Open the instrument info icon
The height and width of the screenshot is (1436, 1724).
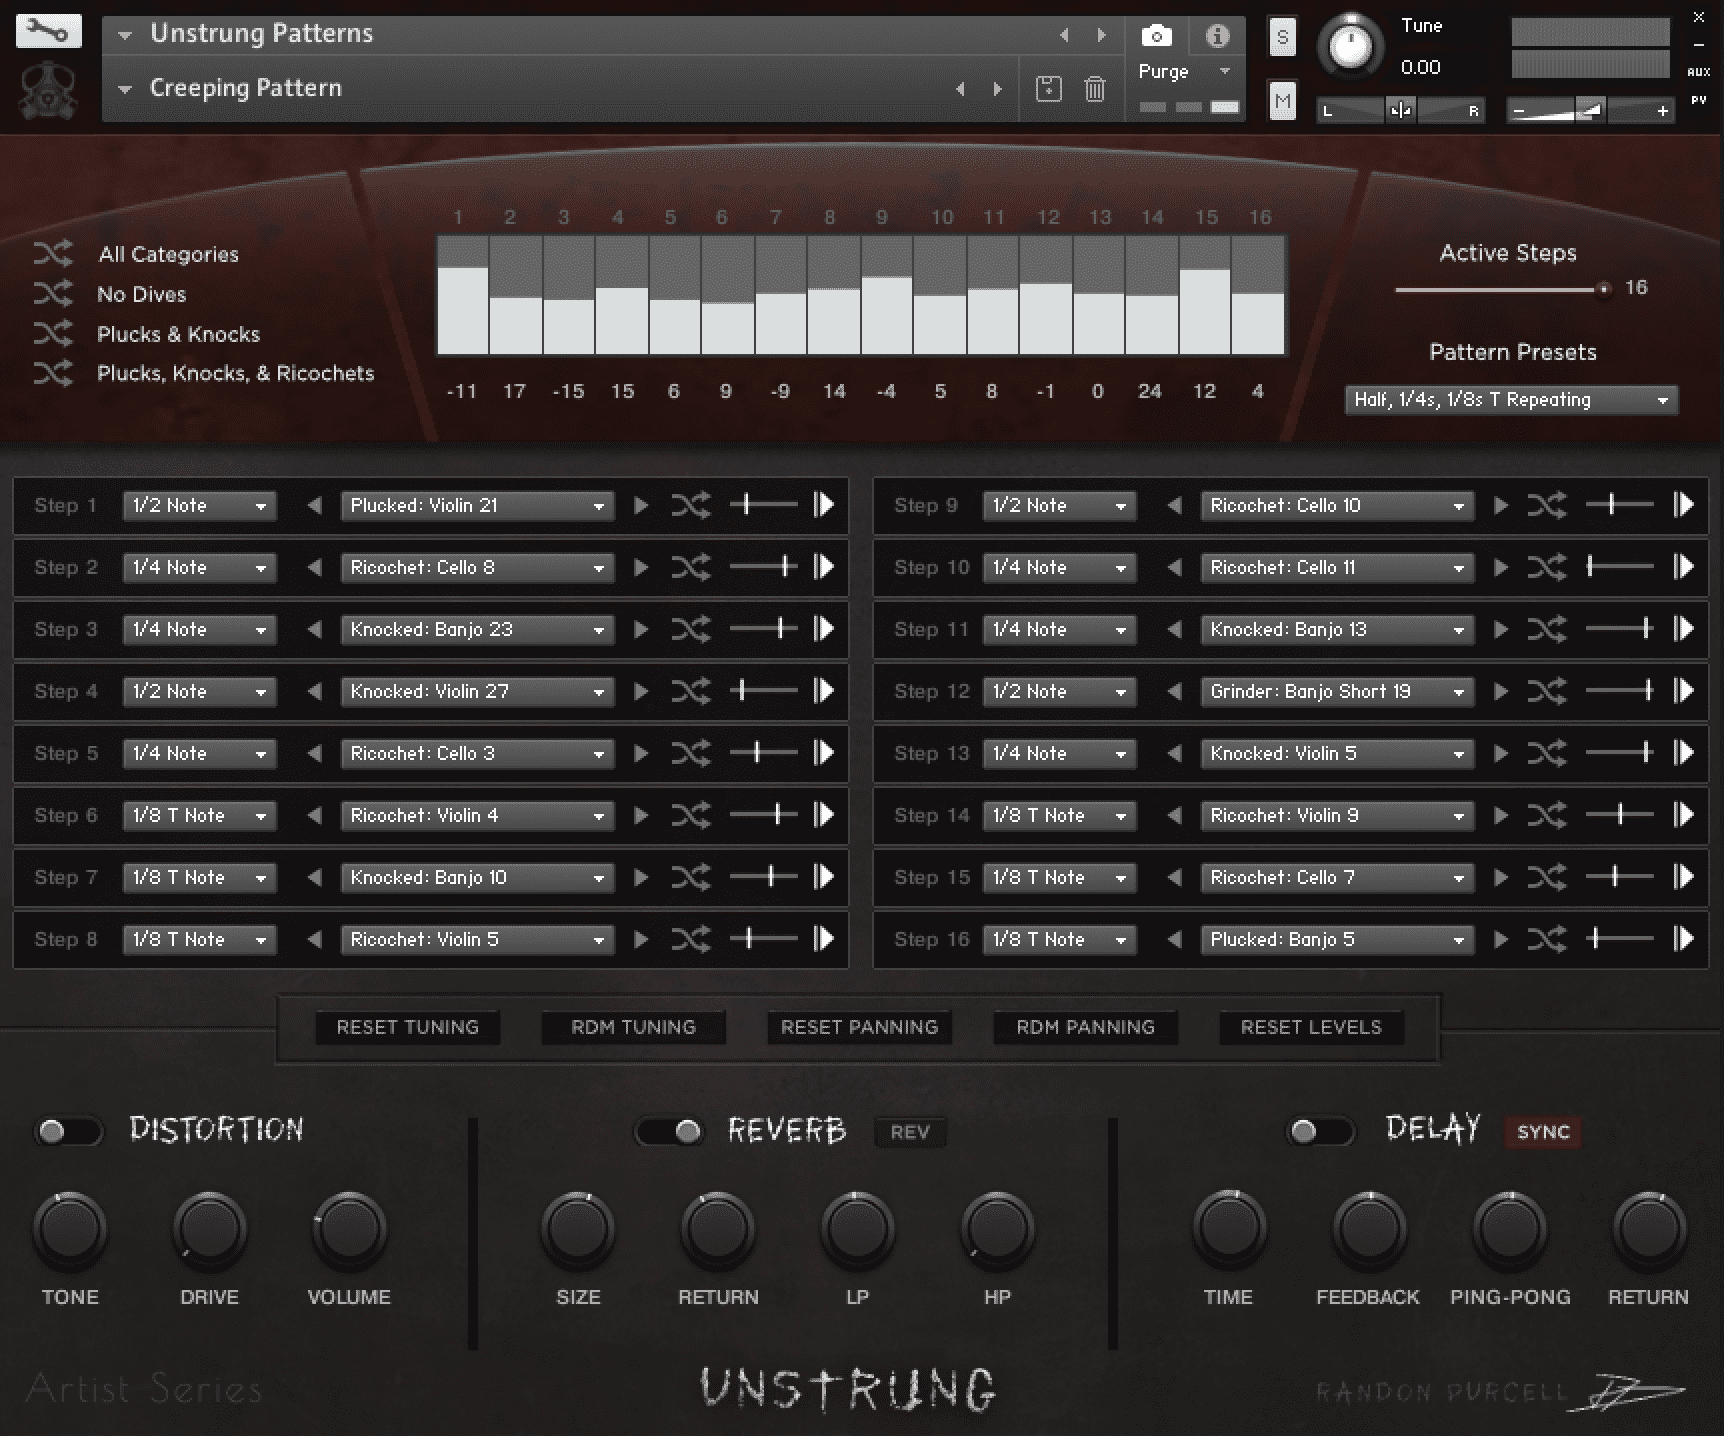(1217, 36)
